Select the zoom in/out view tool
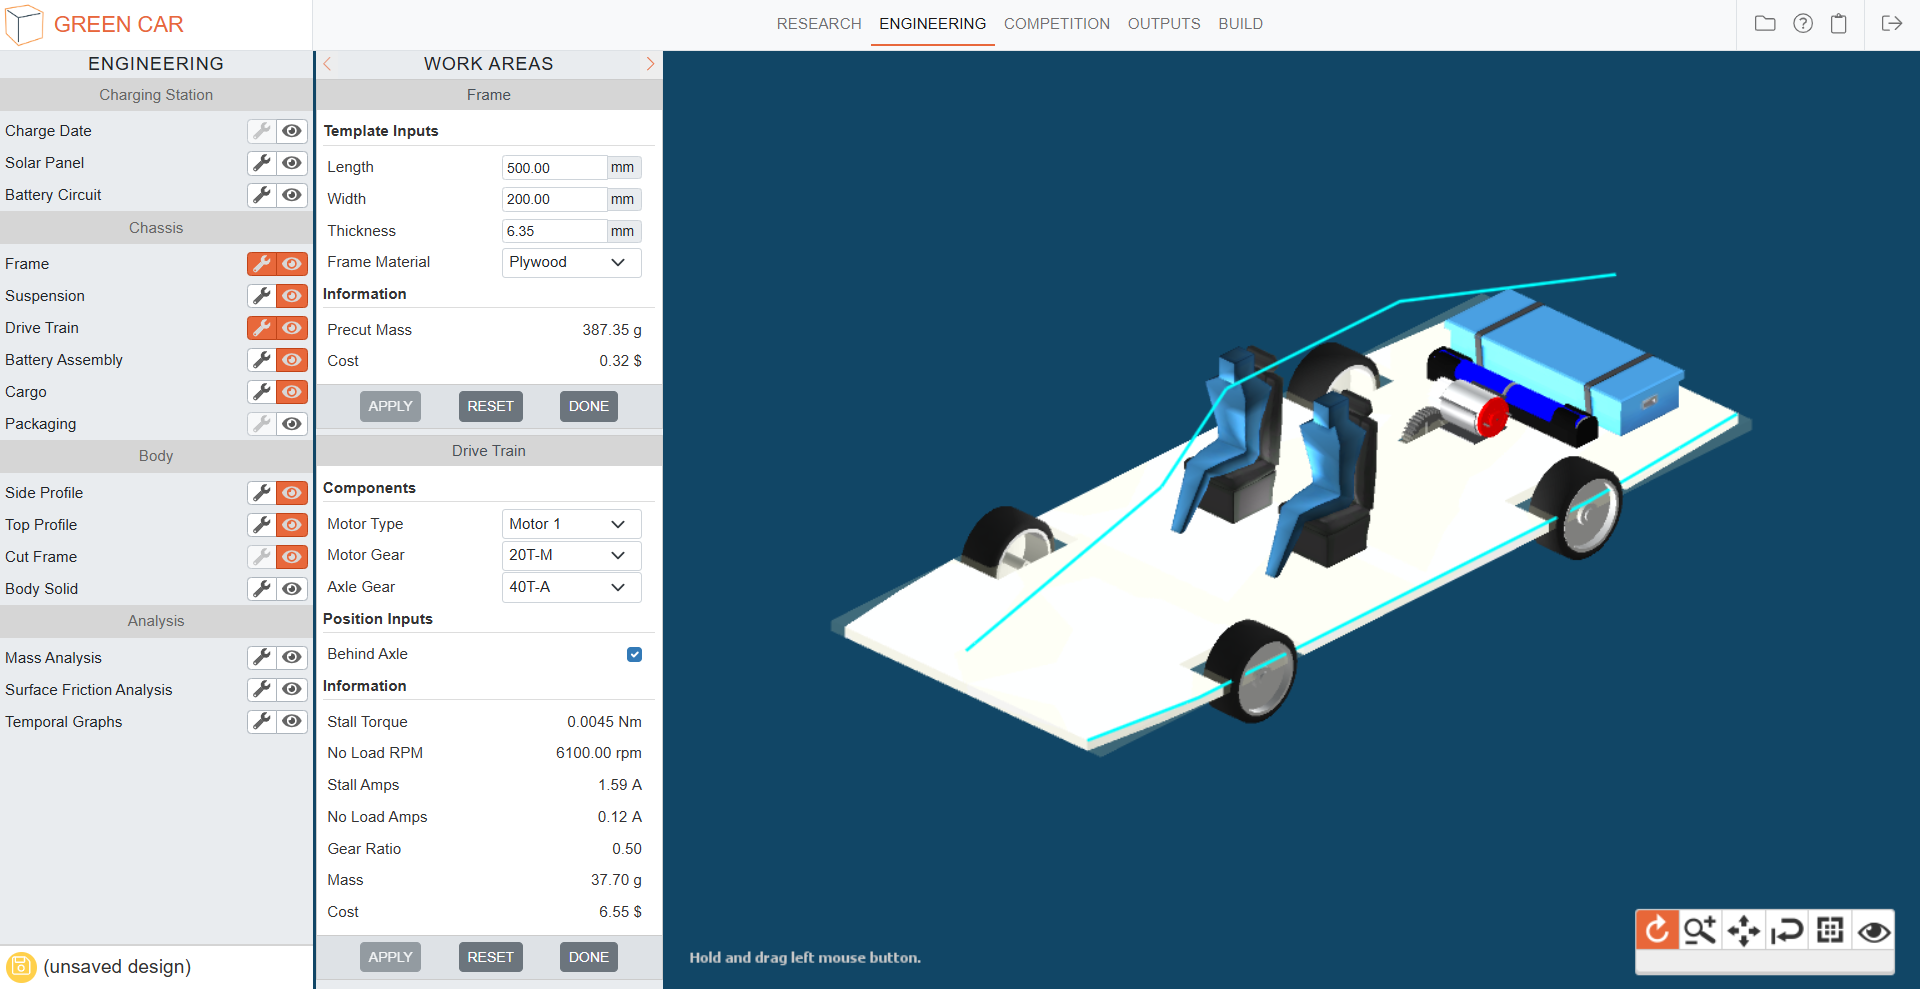Screen dimensions: 1920x989 pyautogui.click(x=1700, y=931)
